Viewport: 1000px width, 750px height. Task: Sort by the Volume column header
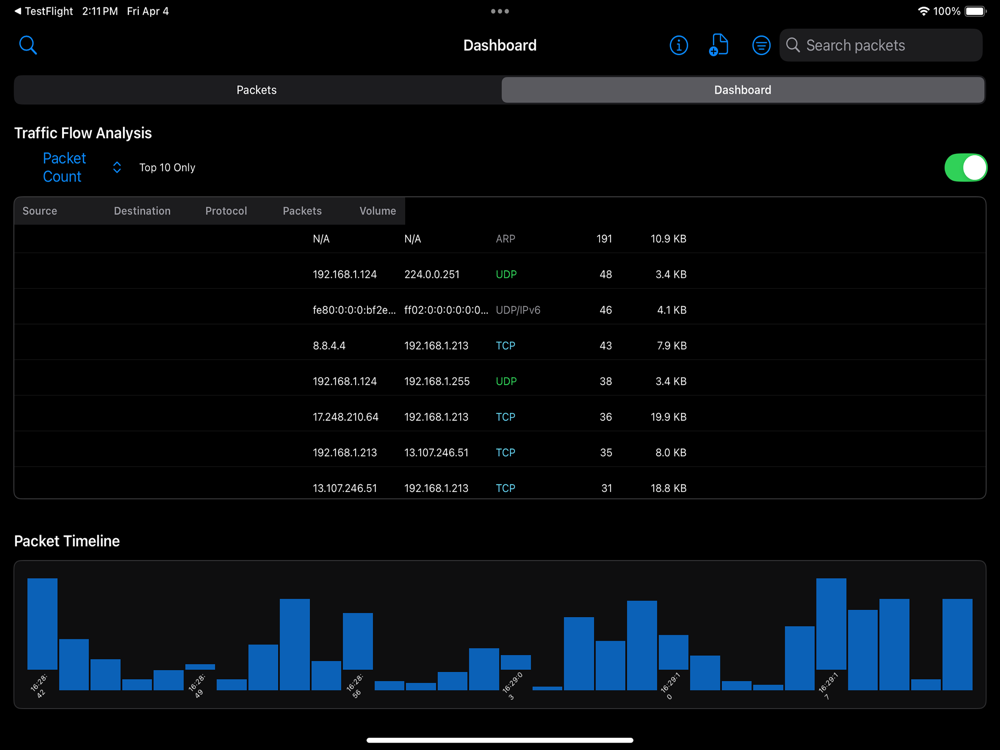pos(378,211)
